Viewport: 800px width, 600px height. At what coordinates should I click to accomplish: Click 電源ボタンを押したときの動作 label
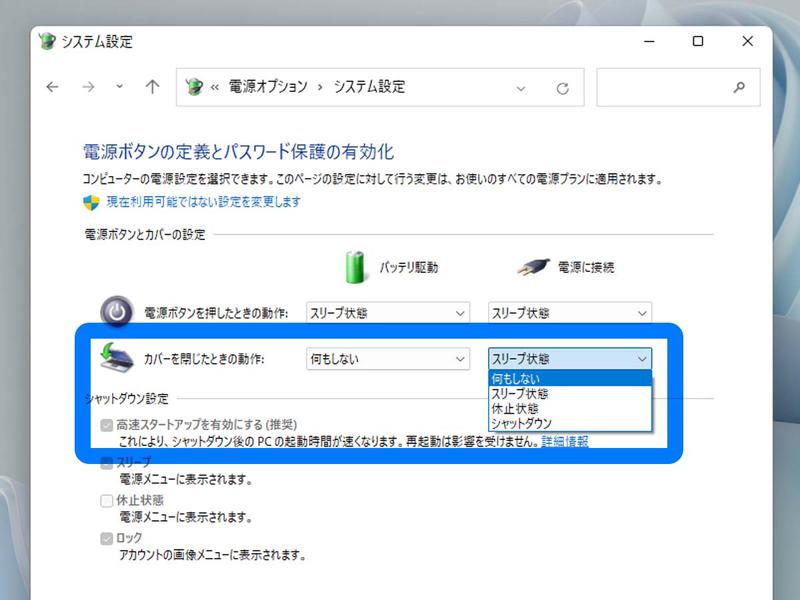[216, 313]
